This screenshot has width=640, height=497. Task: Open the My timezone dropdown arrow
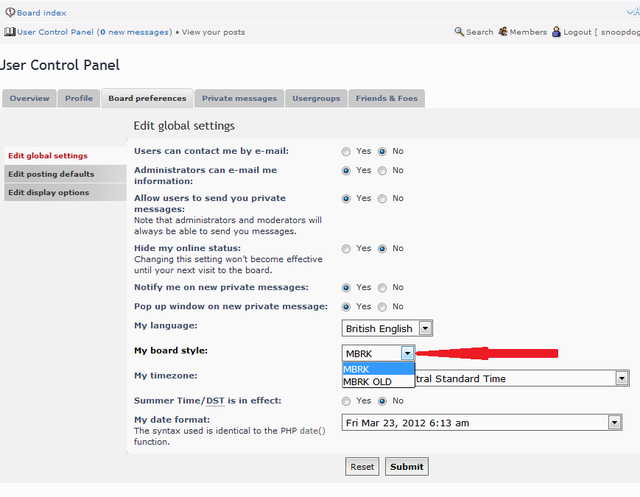(622, 378)
